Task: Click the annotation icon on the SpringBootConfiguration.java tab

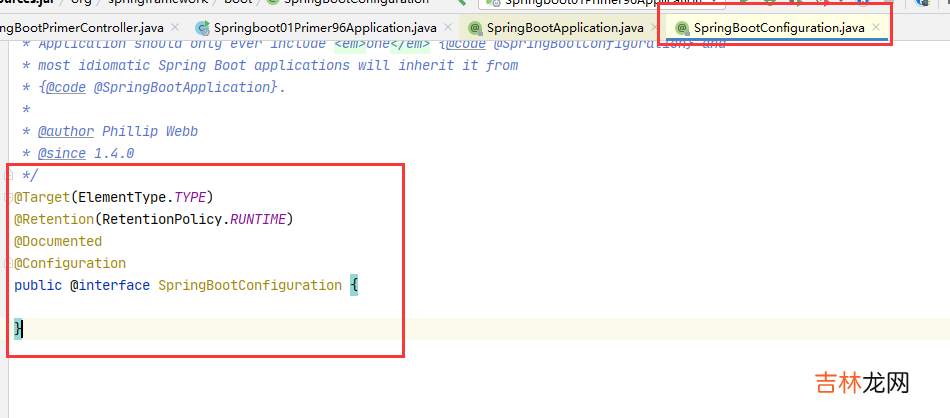Action: coord(682,28)
